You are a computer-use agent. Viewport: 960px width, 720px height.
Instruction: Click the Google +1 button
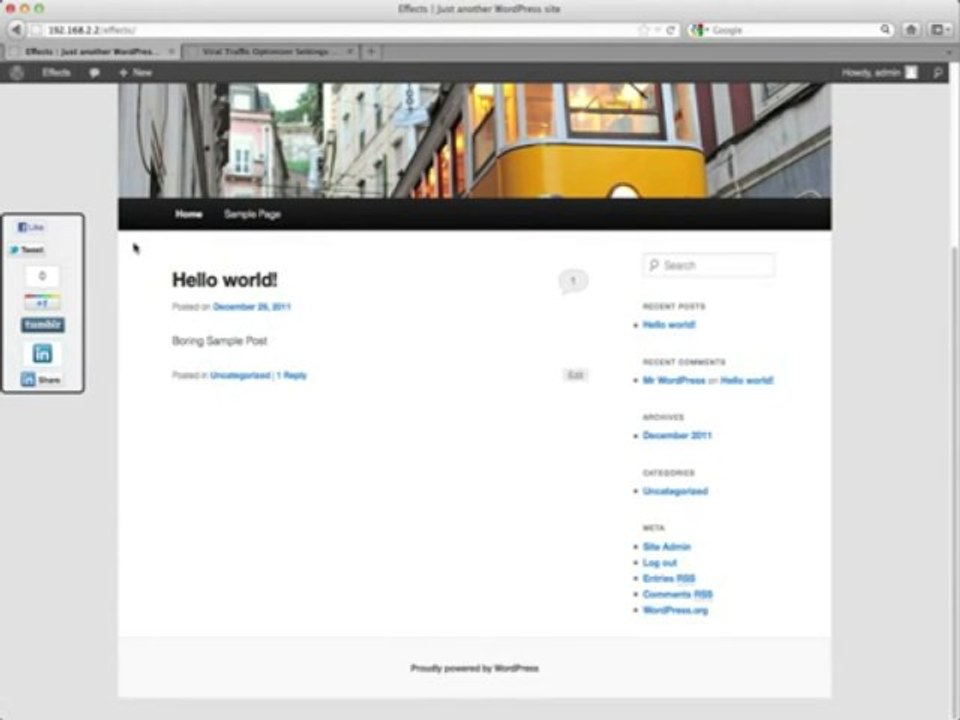click(x=42, y=301)
